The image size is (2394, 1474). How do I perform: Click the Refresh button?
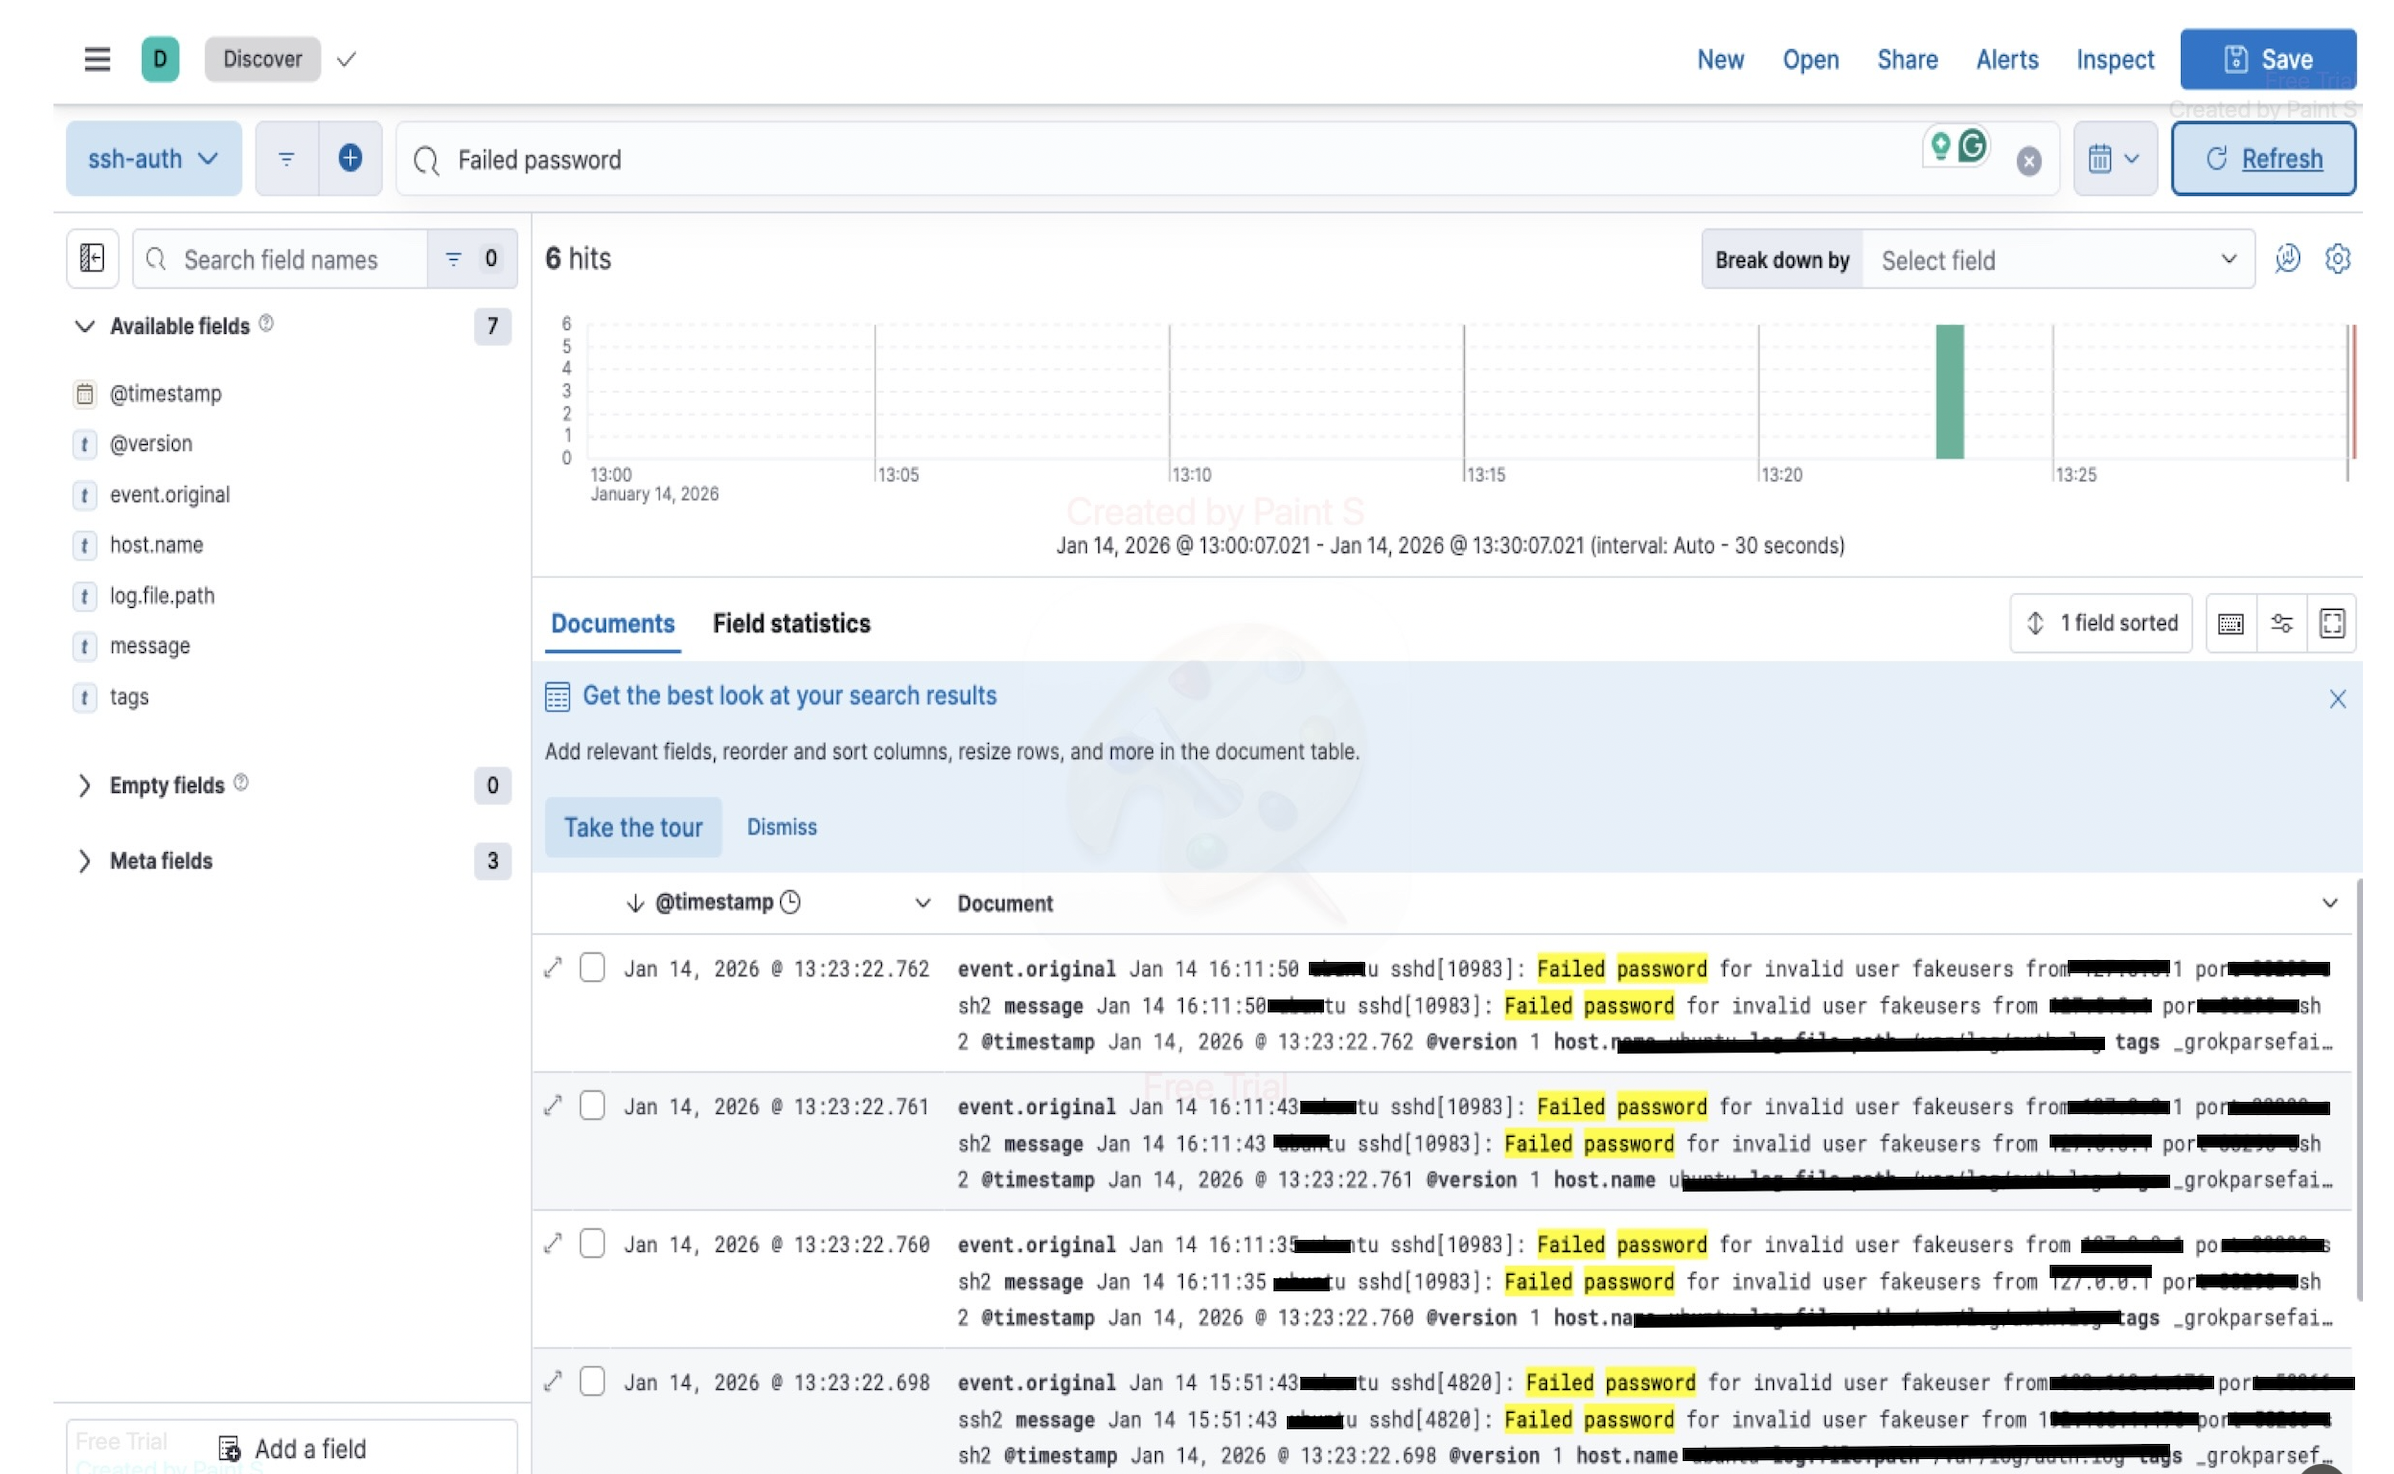(x=2263, y=159)
